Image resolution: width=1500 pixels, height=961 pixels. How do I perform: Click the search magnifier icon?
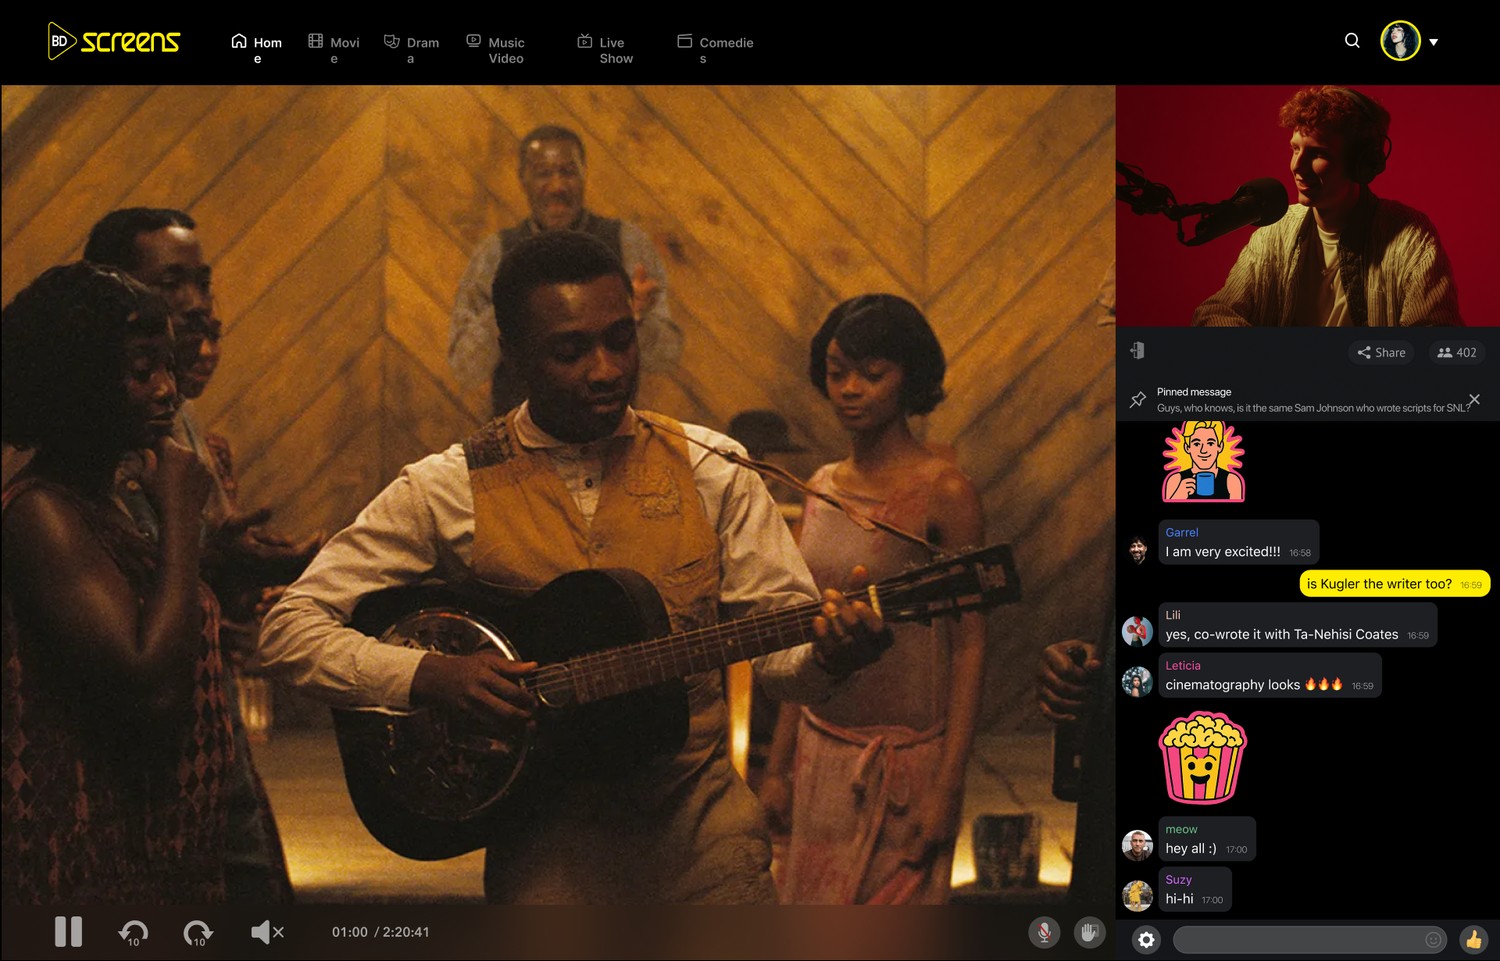coord(1352,41)
